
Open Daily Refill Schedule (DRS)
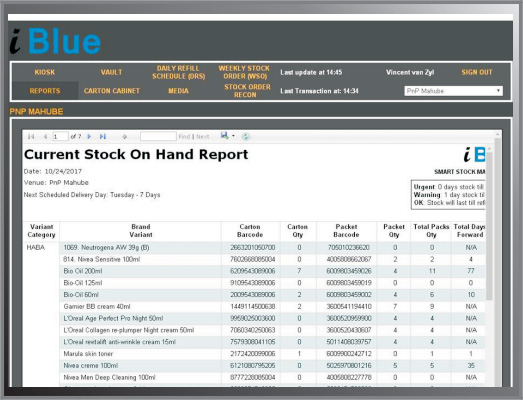(x=178, y=72)
